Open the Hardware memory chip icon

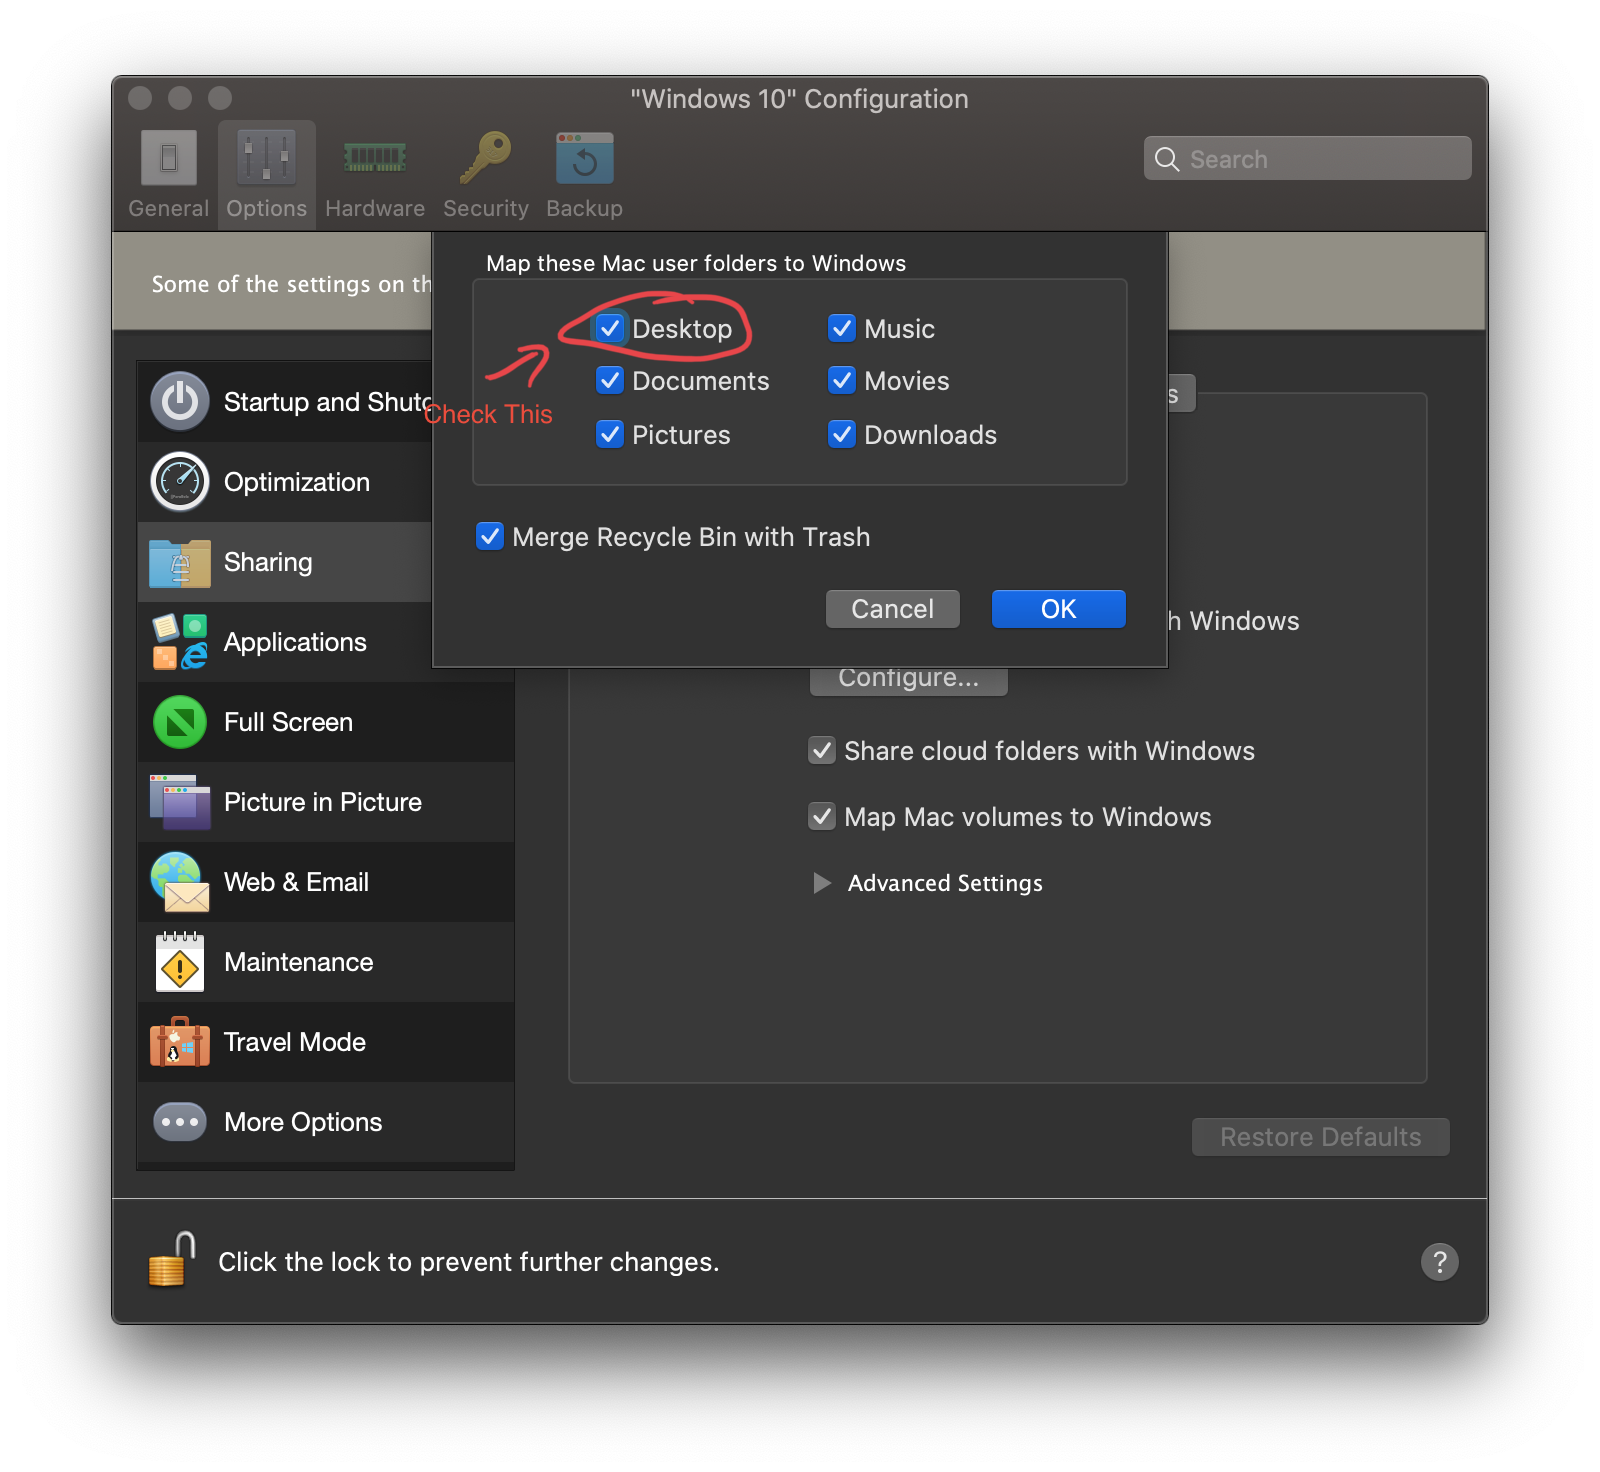[375, 158]
